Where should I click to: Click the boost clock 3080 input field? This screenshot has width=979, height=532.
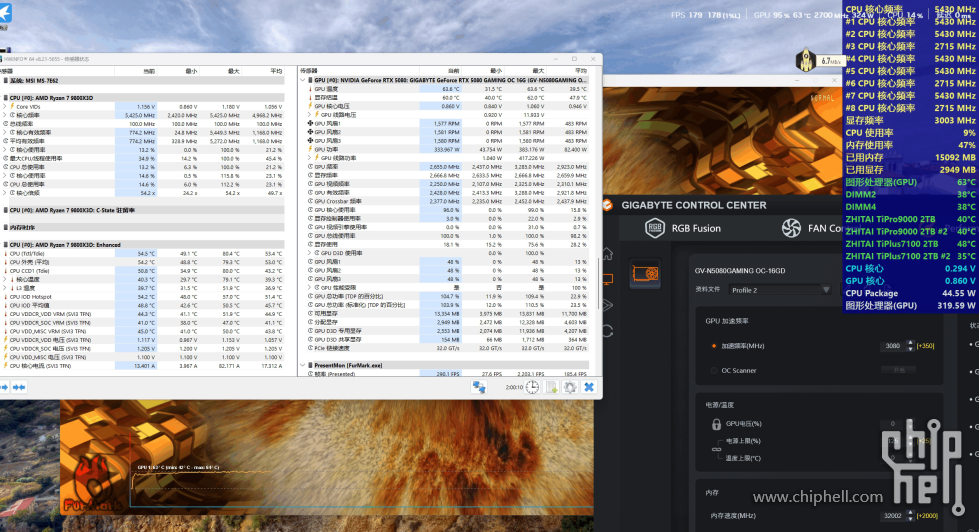coord(893,346)
